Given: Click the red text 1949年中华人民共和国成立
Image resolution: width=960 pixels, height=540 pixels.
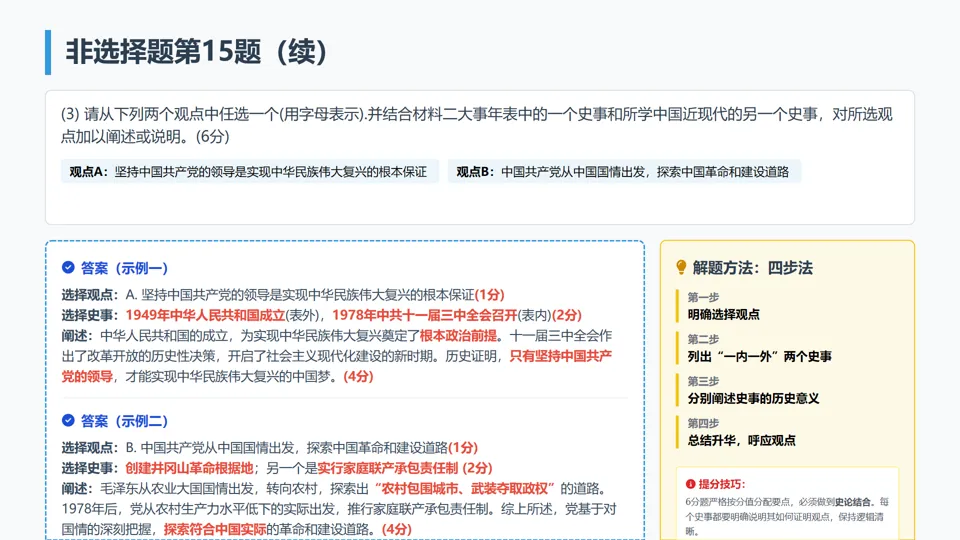Looking at the screenshot, I should pos(205,315).
